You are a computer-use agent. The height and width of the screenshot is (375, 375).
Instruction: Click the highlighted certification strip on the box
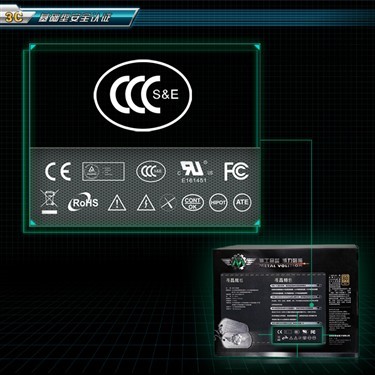coord(297,335)
